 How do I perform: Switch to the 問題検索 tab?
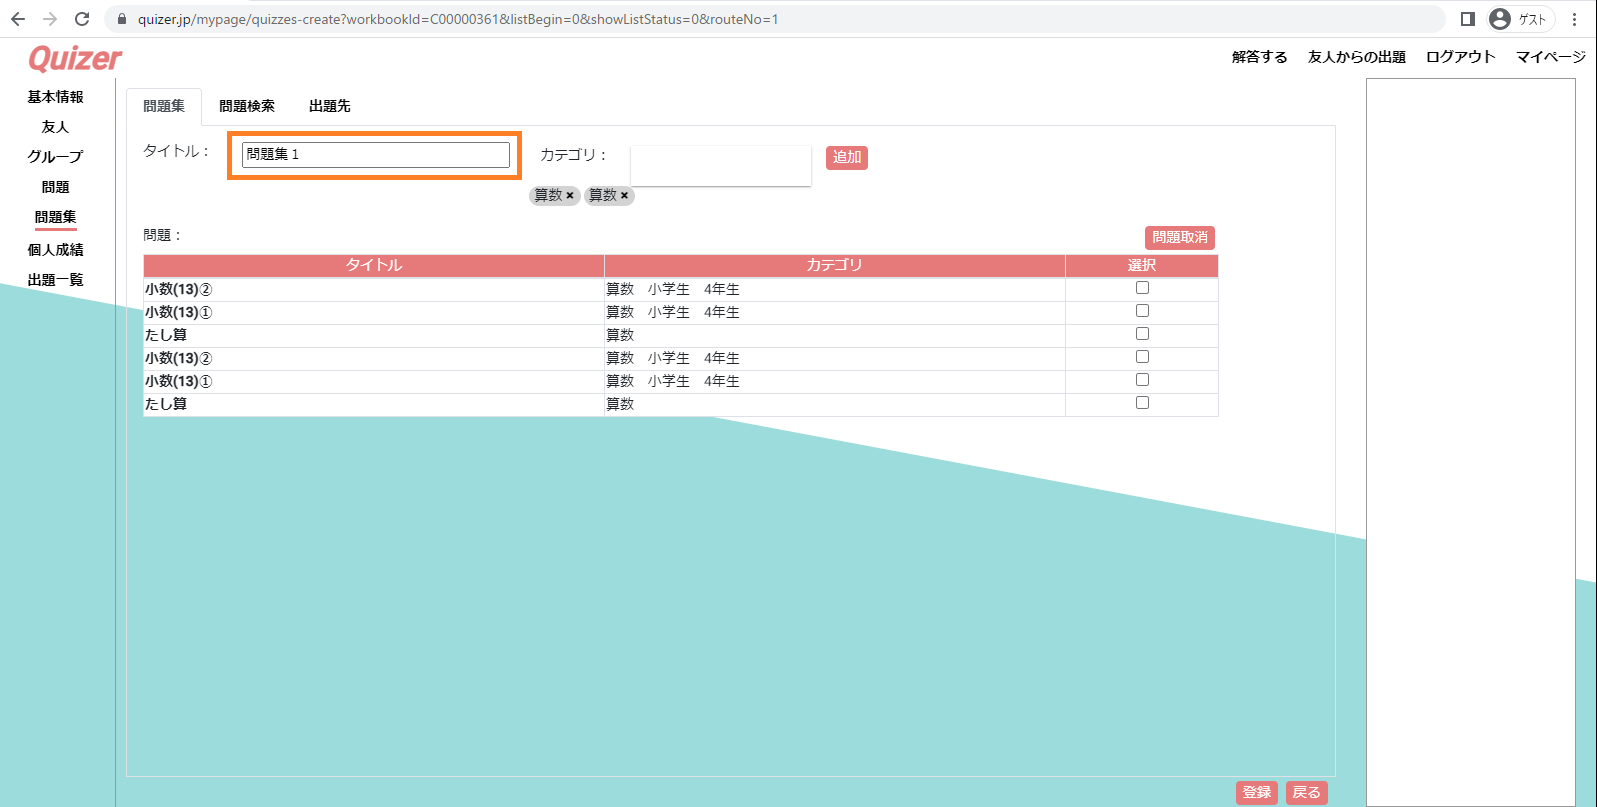click(247, 106)
